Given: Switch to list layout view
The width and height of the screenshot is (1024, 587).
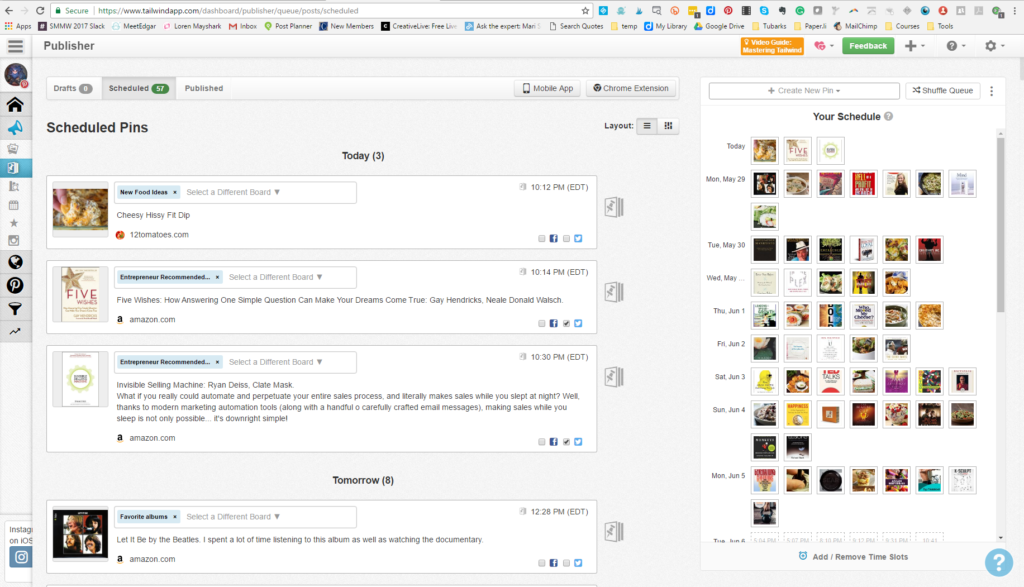Looking at the screenshot, I should pos(647,126).
